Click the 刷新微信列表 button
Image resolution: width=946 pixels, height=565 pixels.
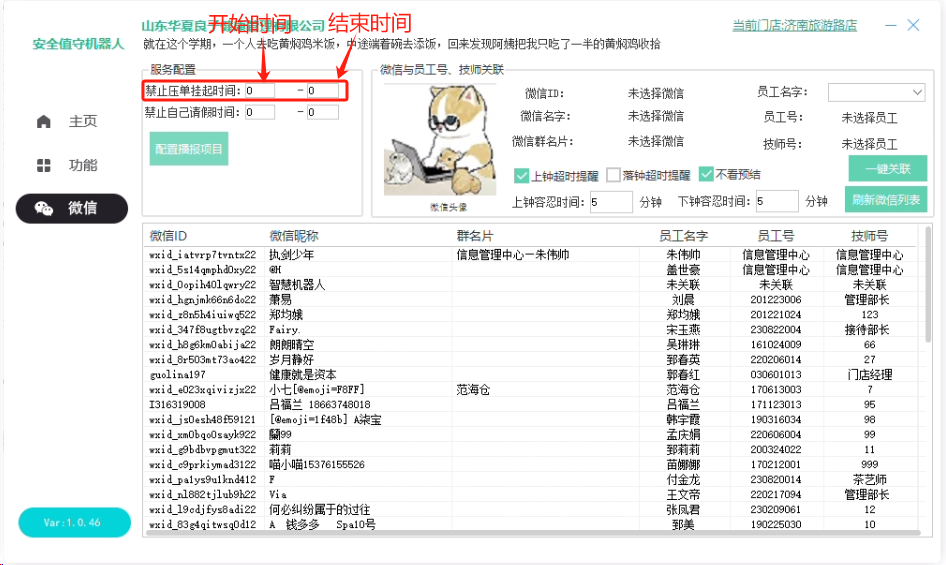pyautogui.click(x=886, y=199)
